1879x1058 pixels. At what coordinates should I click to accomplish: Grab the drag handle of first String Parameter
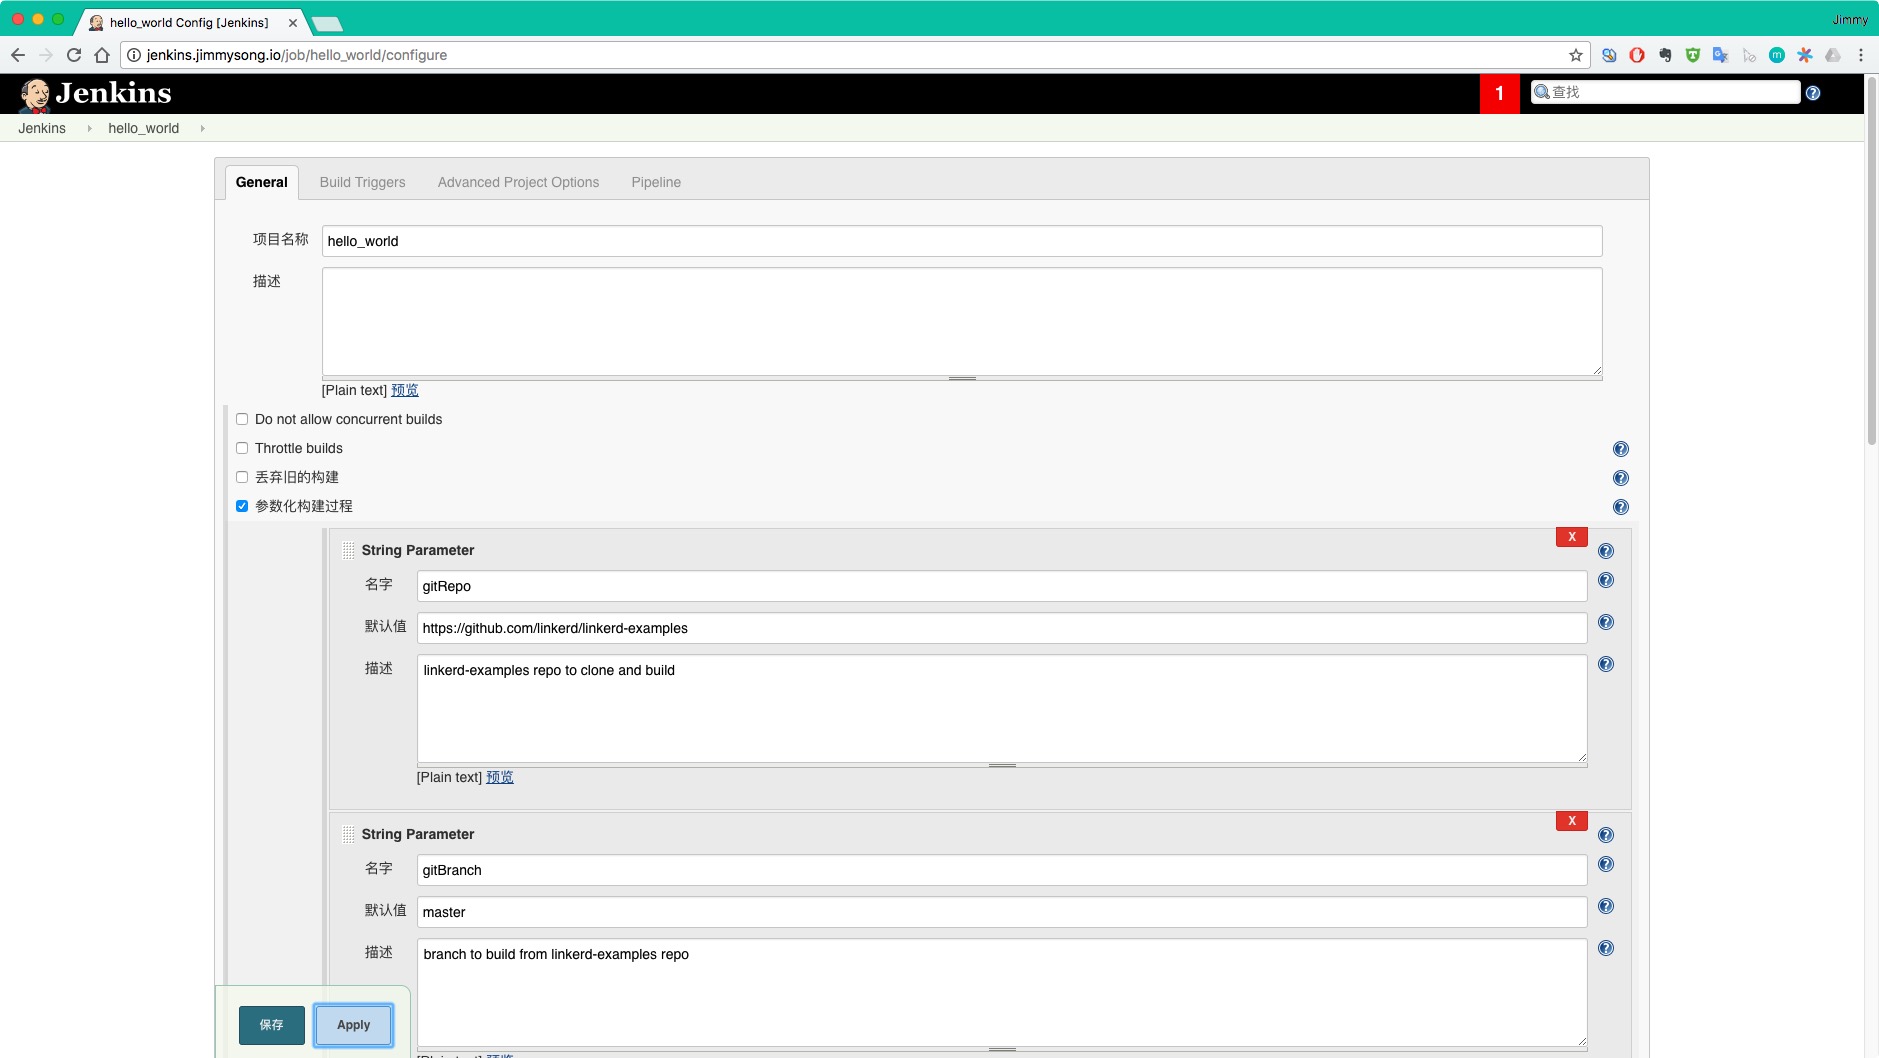348,551
